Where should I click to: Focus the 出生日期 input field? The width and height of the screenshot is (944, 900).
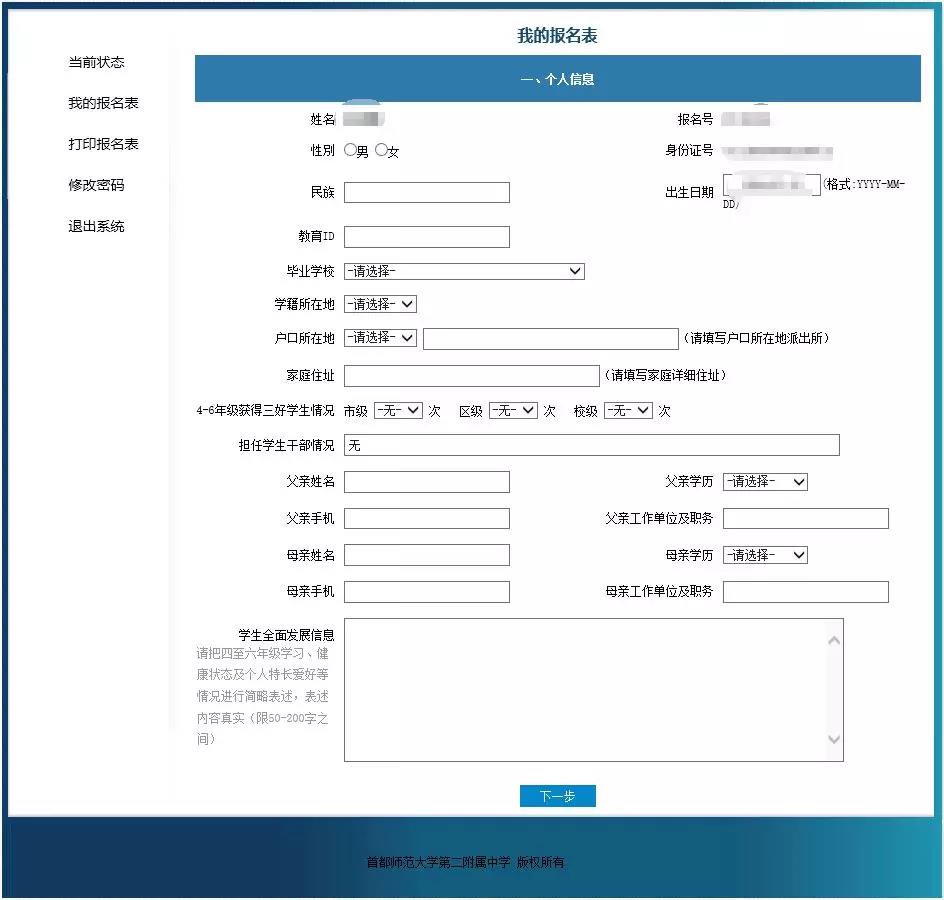772,185
